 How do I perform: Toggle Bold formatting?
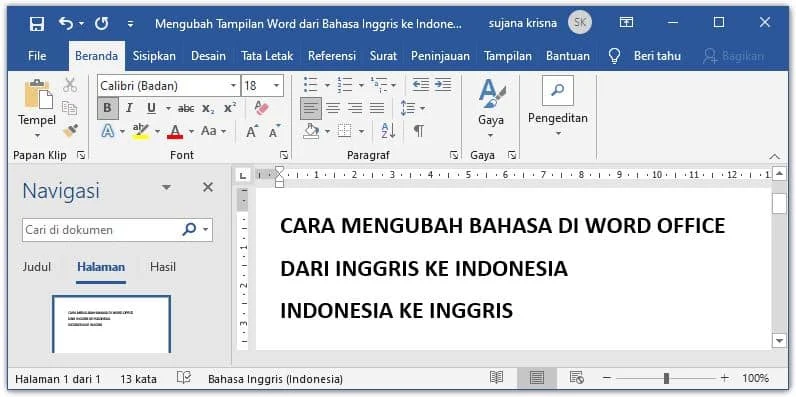click(108, 108)
